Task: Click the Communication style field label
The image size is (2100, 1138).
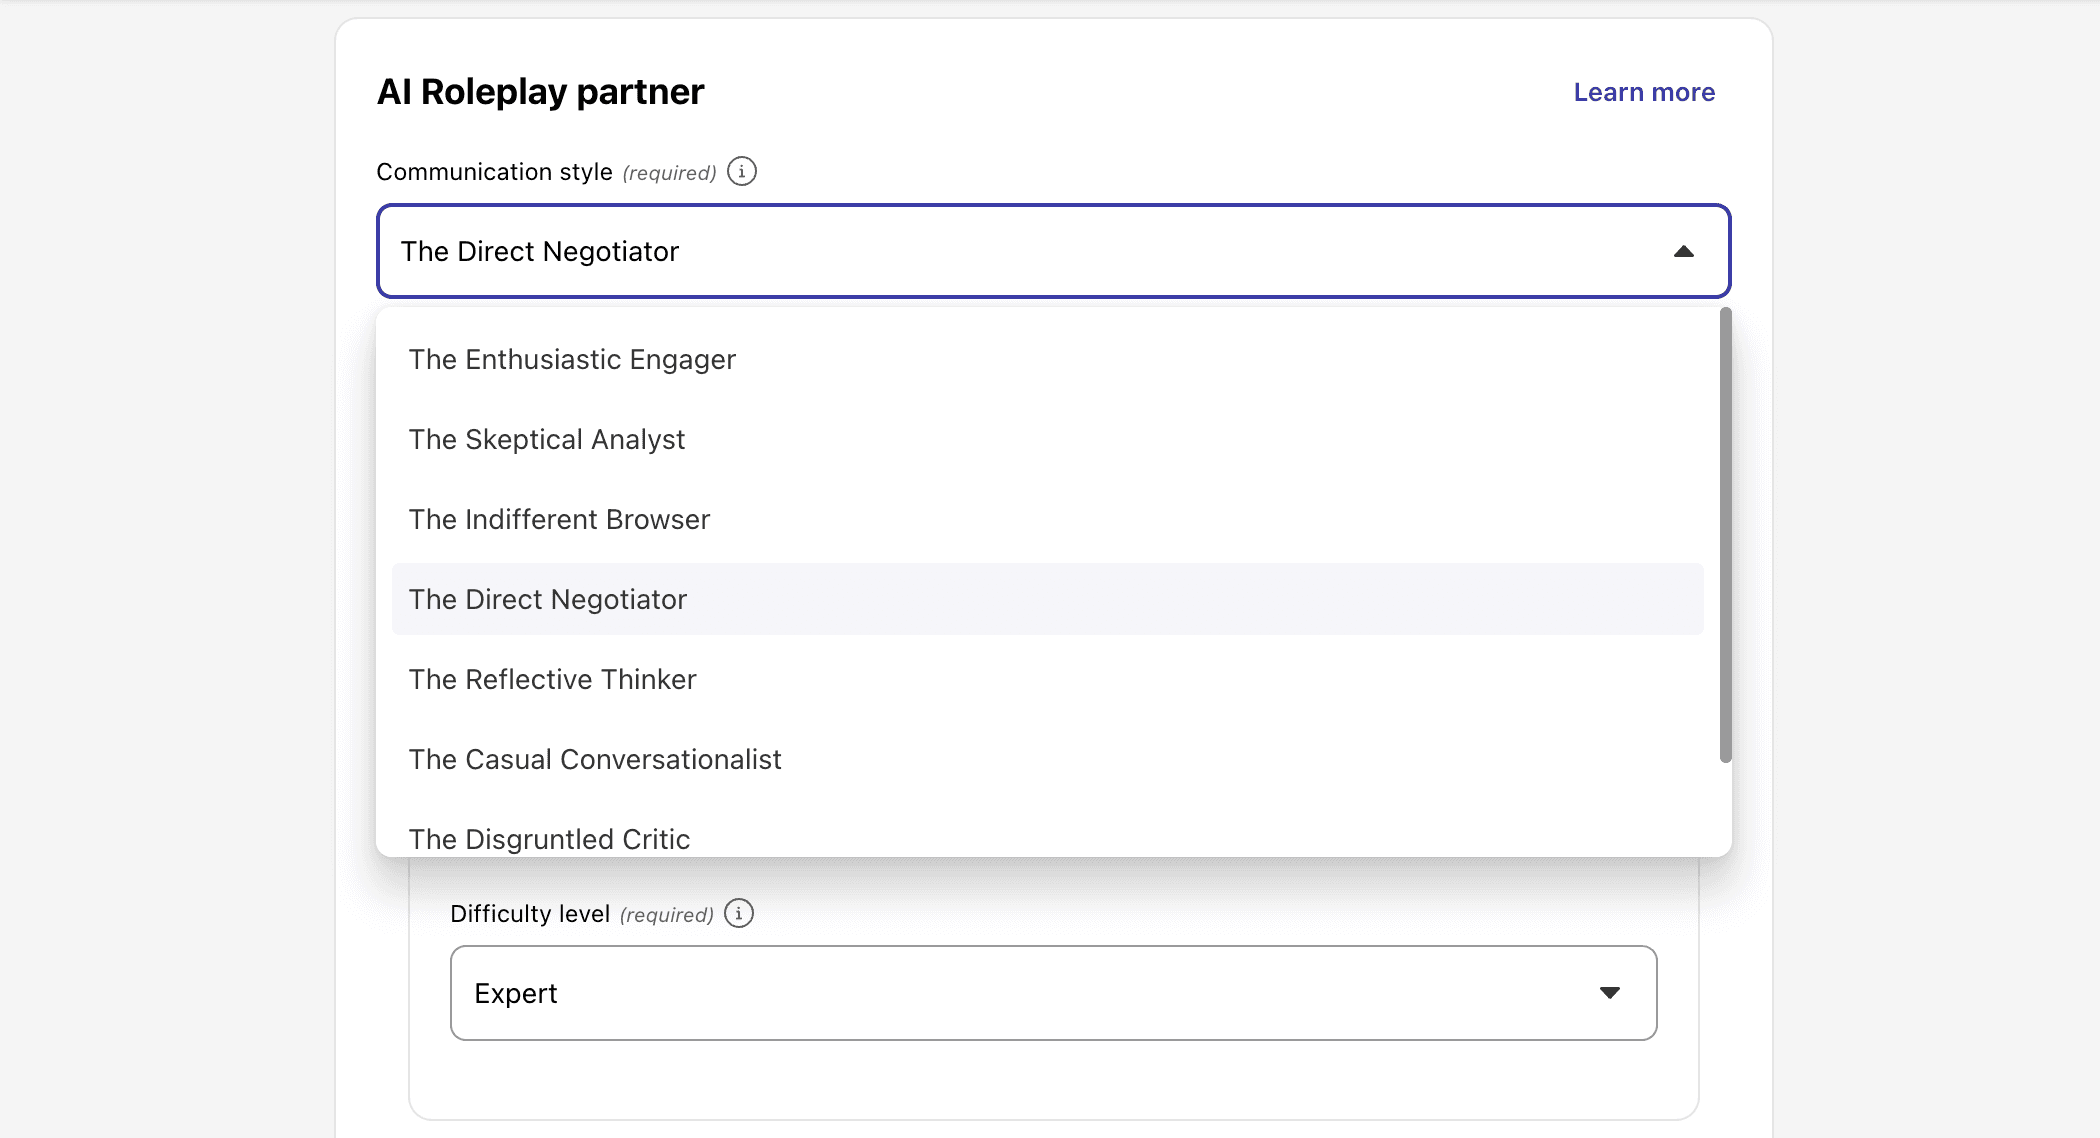Action: pyautogui.click(x=494, y=172)
